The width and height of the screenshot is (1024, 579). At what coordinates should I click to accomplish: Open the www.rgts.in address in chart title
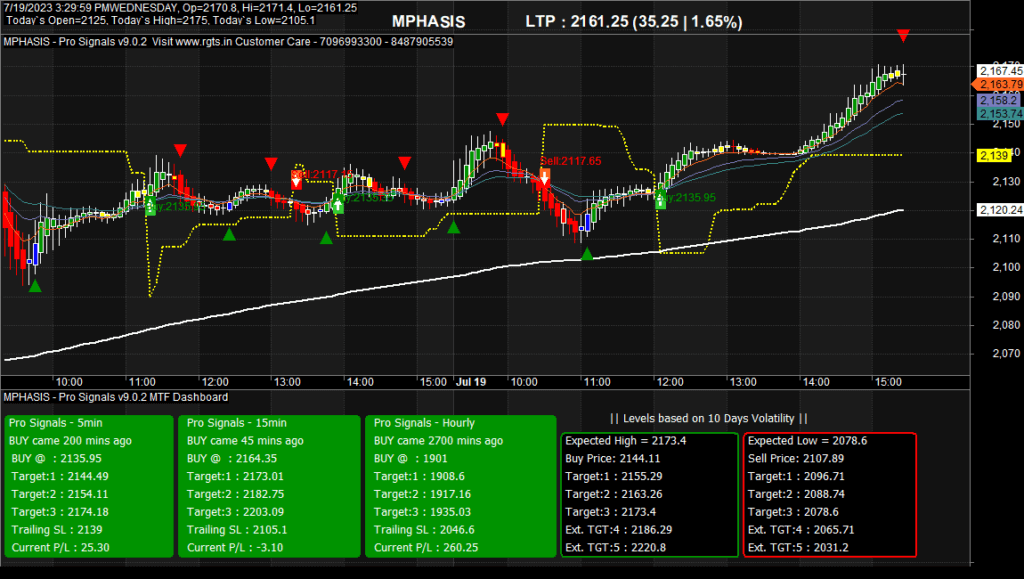204,42
